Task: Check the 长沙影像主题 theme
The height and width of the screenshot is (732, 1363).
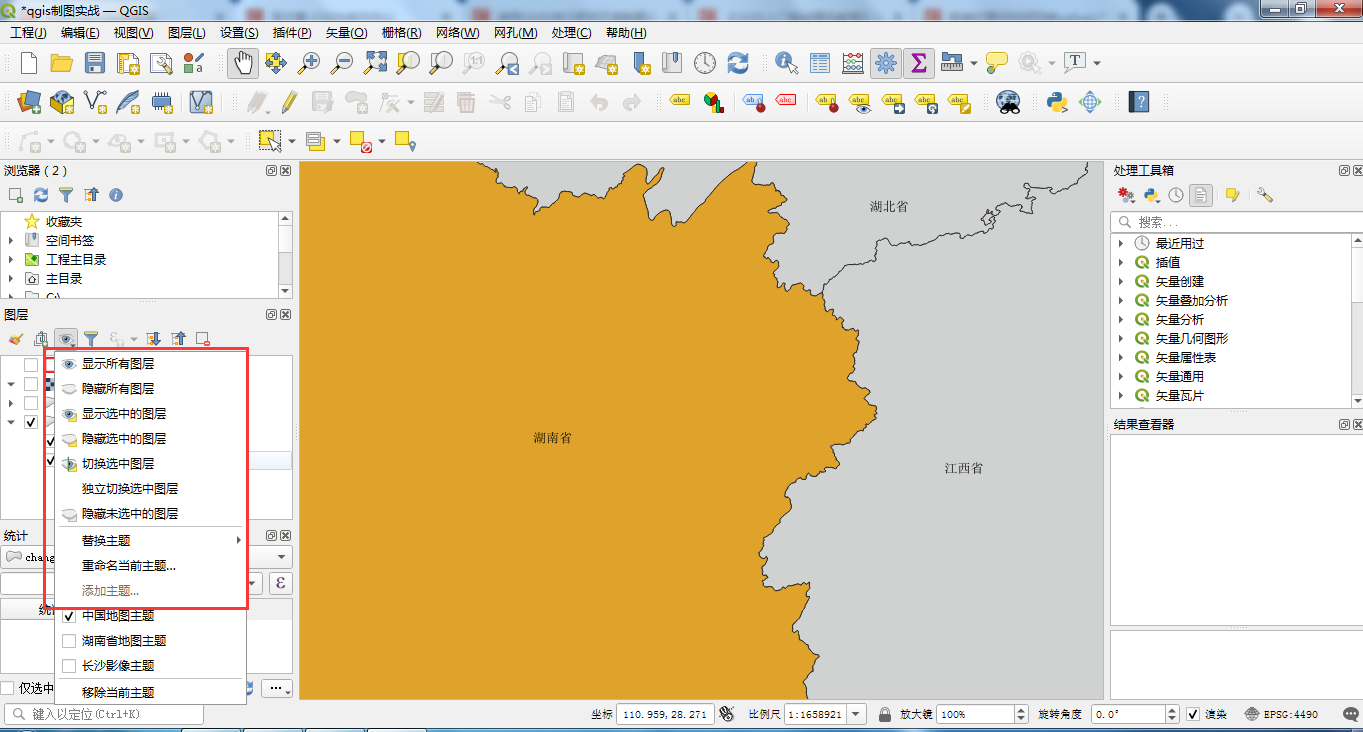Action: coord(69,665)
